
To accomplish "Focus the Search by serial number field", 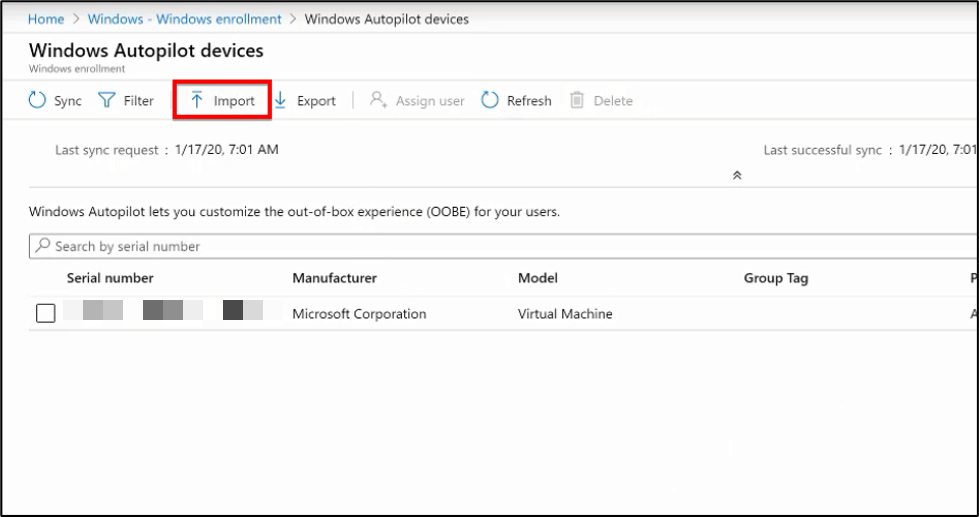I will click(503, 246).
